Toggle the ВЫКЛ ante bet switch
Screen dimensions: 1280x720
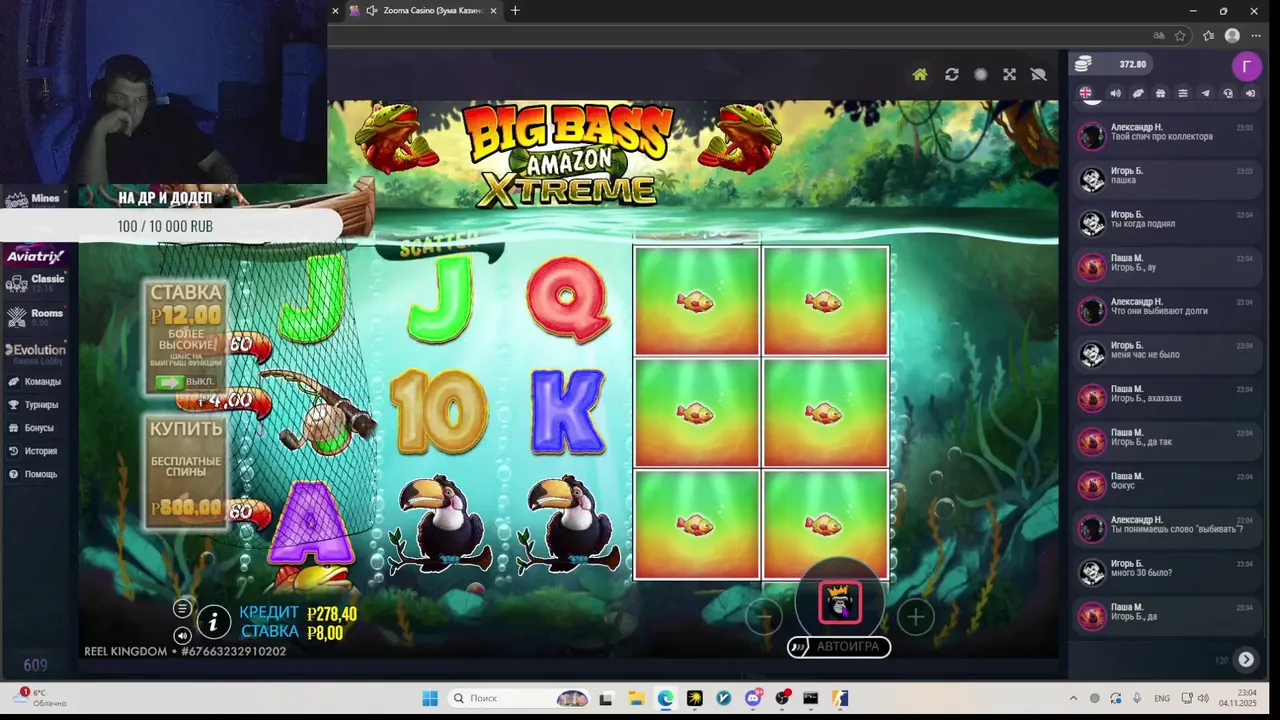[185, 382]
